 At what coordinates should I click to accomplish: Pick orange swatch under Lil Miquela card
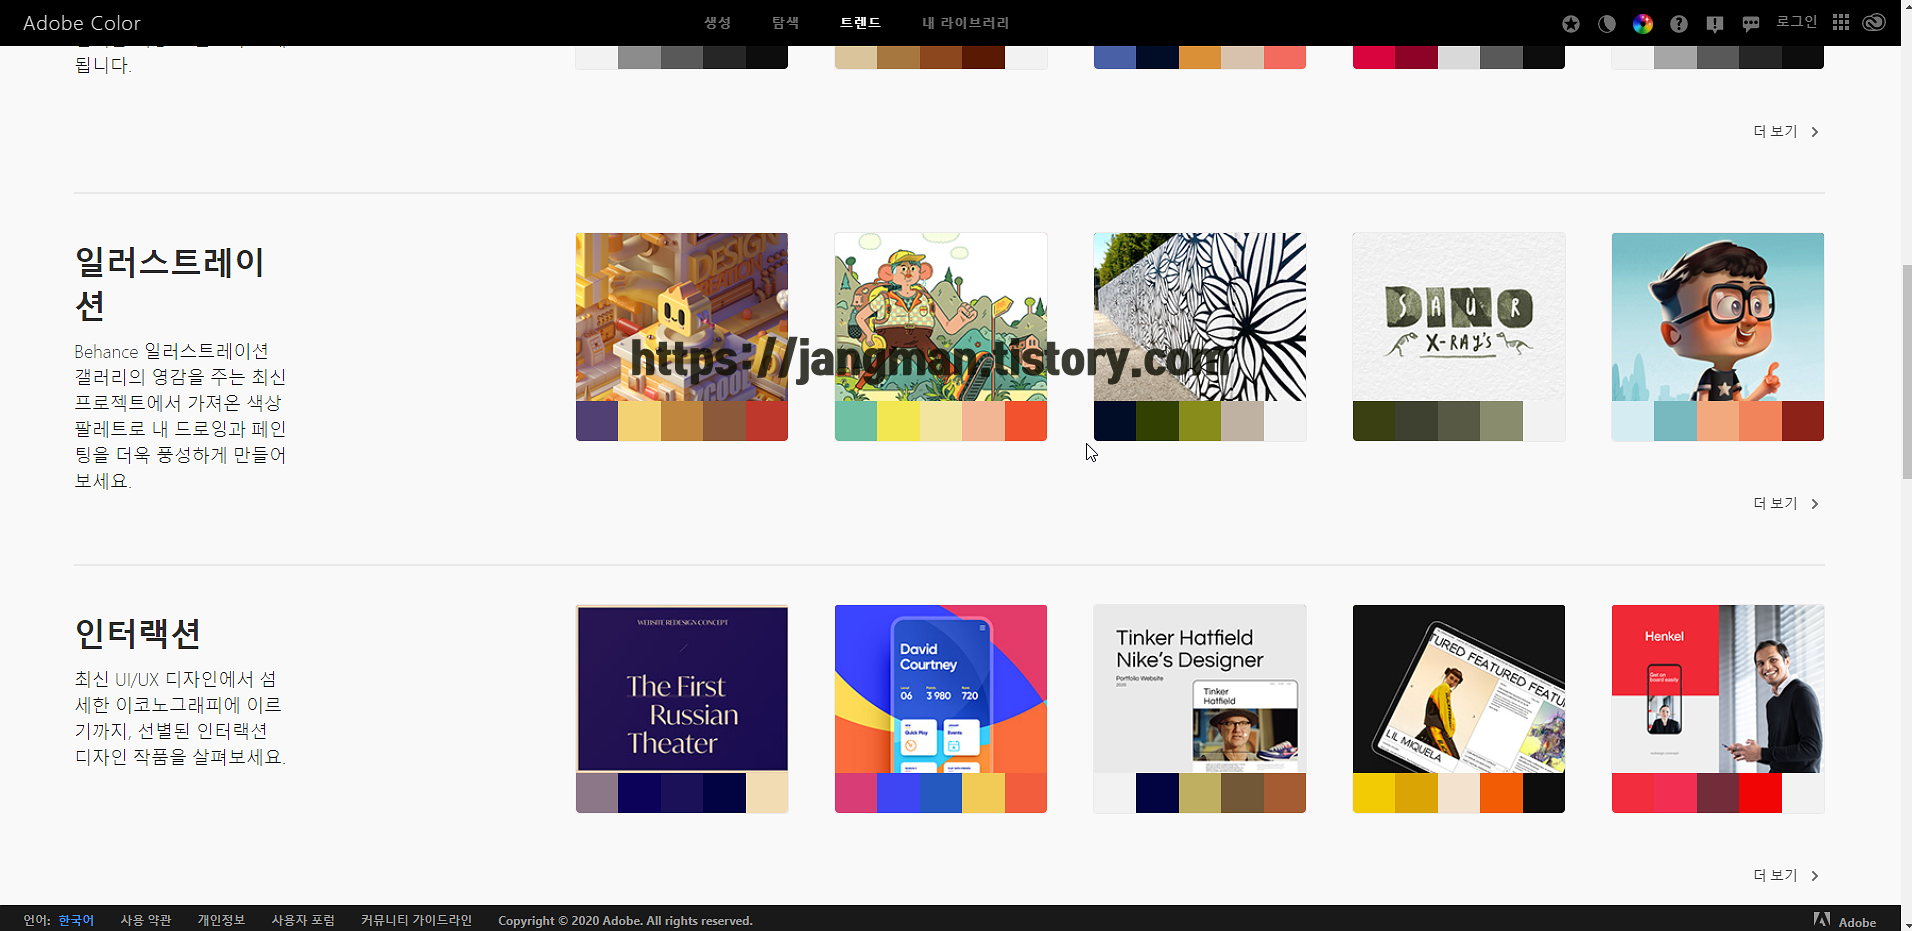(1501, 793)
